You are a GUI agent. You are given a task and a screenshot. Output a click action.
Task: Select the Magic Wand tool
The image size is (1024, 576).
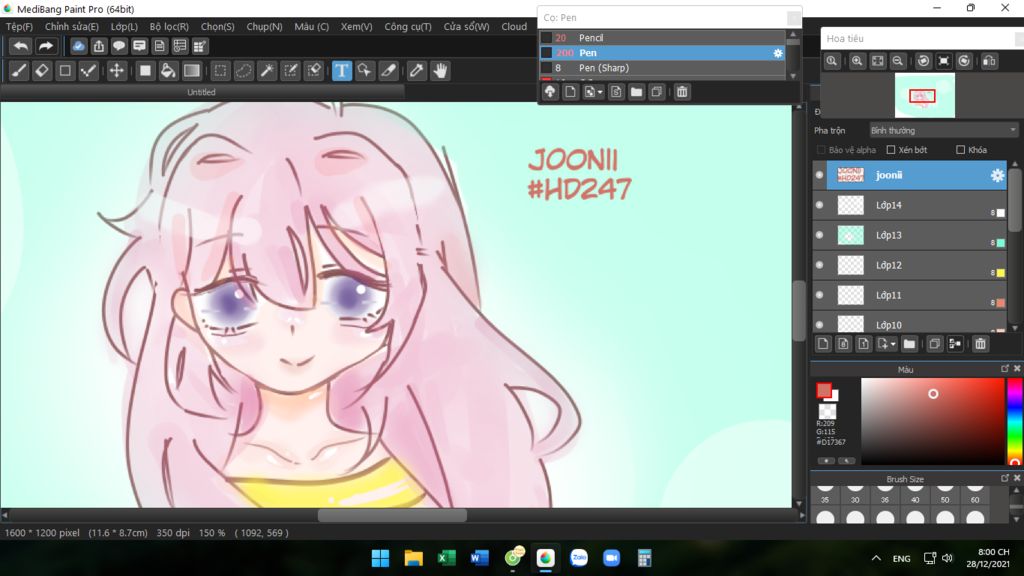267,71
